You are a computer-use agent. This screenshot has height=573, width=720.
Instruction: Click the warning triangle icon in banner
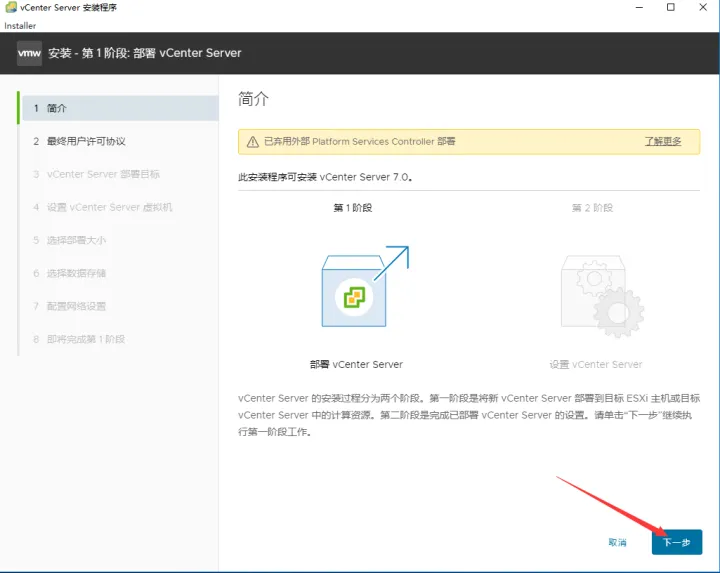253,142
